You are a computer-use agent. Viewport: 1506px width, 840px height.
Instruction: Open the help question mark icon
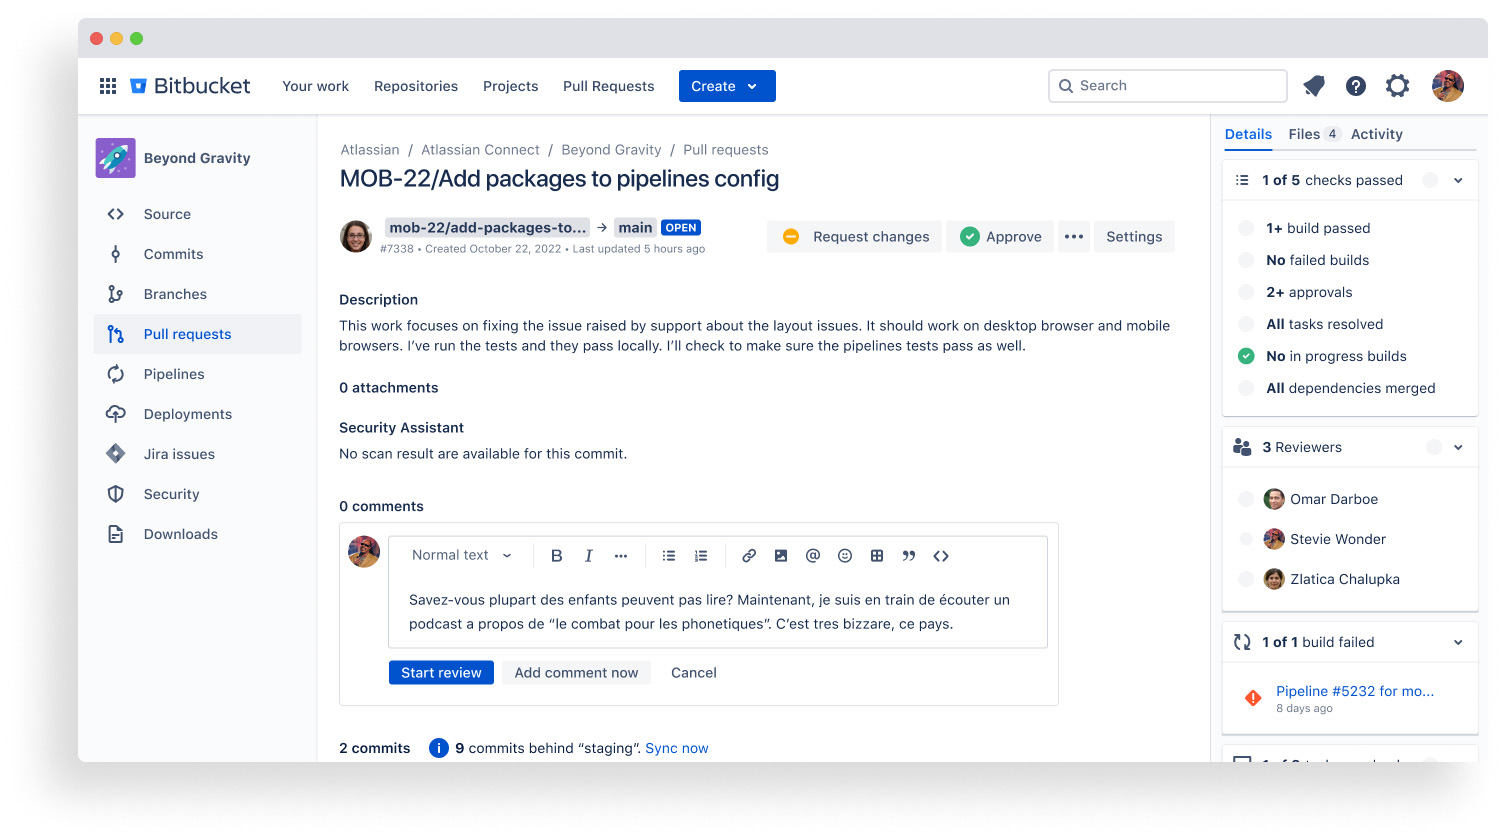[1356, 86]
